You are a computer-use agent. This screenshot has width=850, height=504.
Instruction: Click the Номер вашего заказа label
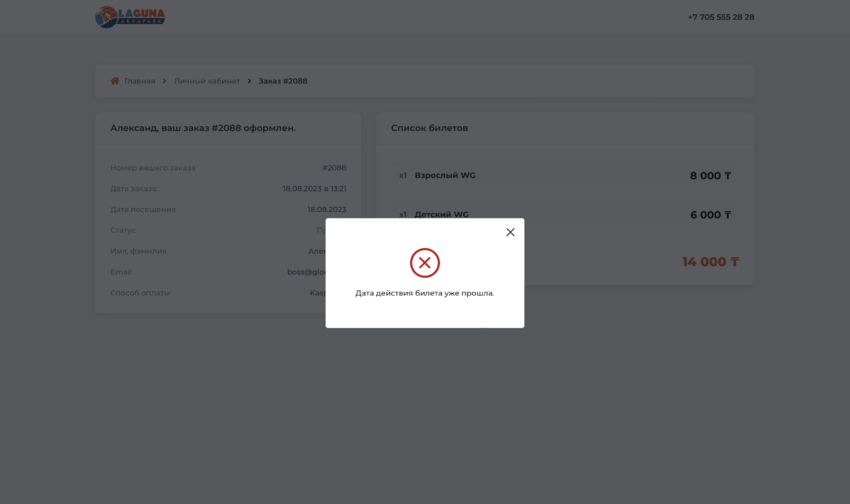click(153, 168)
